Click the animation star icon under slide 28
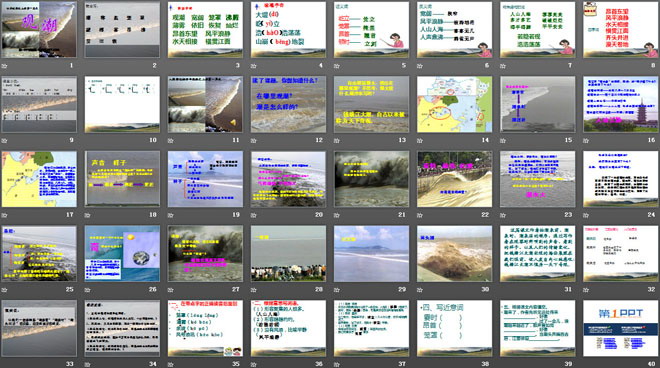Image resolution: width=660 pixels, height=368 pixels. [254, 290]
